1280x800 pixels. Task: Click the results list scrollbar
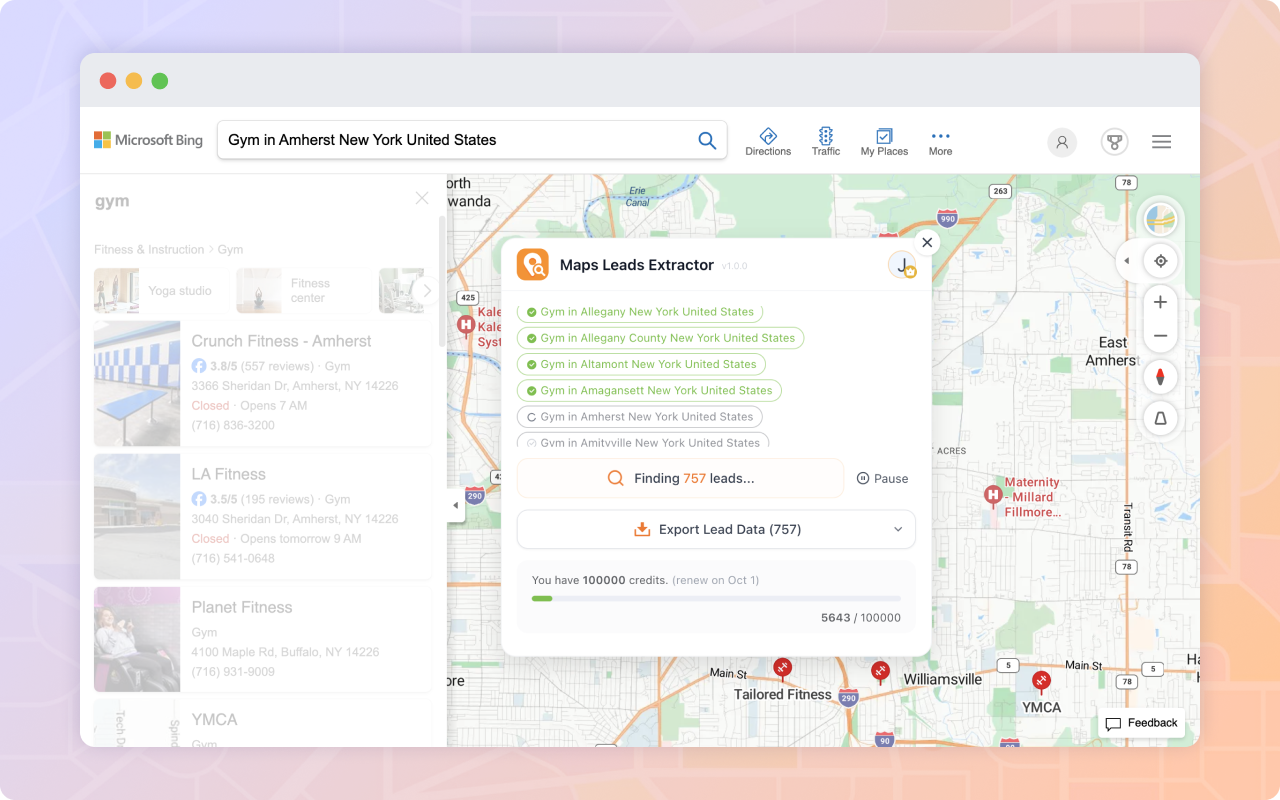[x=442, y=281]
